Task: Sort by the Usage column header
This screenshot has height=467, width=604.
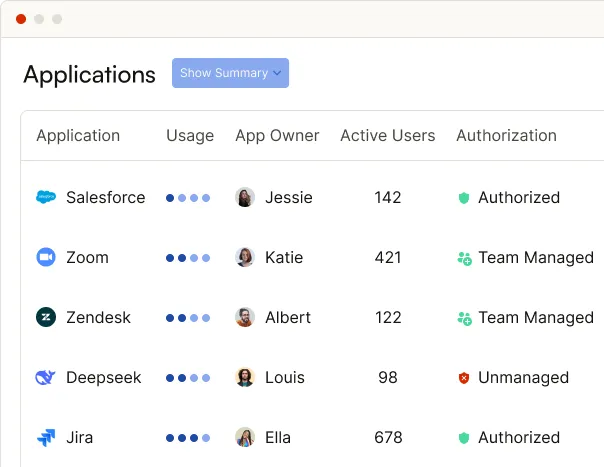Action: 190,136
